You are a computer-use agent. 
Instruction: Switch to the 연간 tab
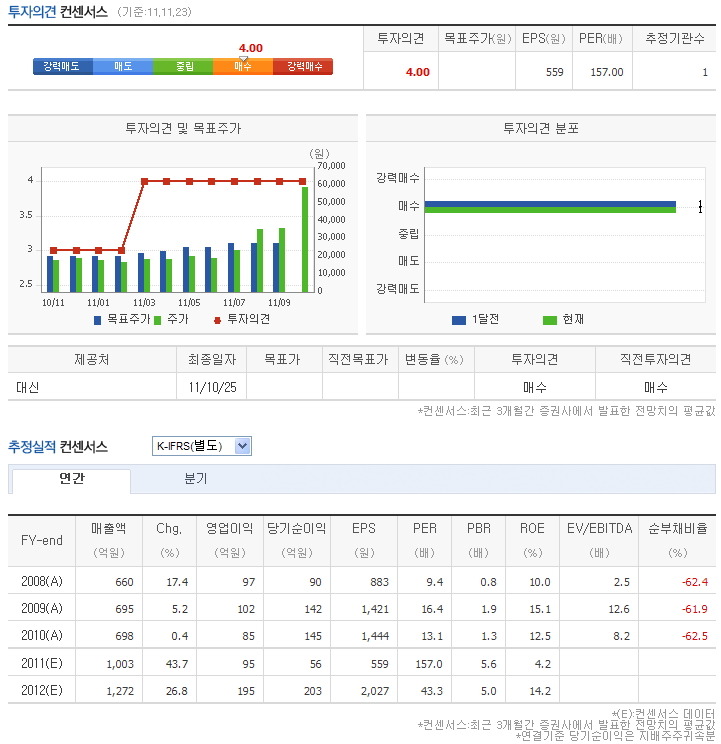click(x=71, y=479)
